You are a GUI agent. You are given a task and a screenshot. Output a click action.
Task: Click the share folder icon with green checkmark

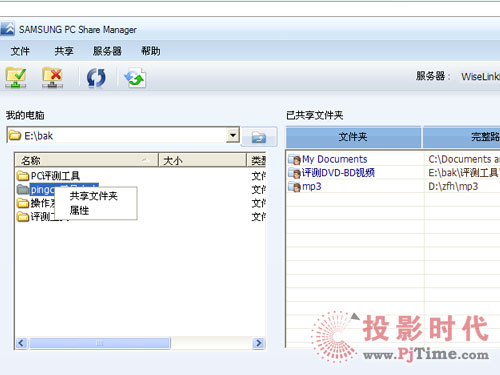16,78
